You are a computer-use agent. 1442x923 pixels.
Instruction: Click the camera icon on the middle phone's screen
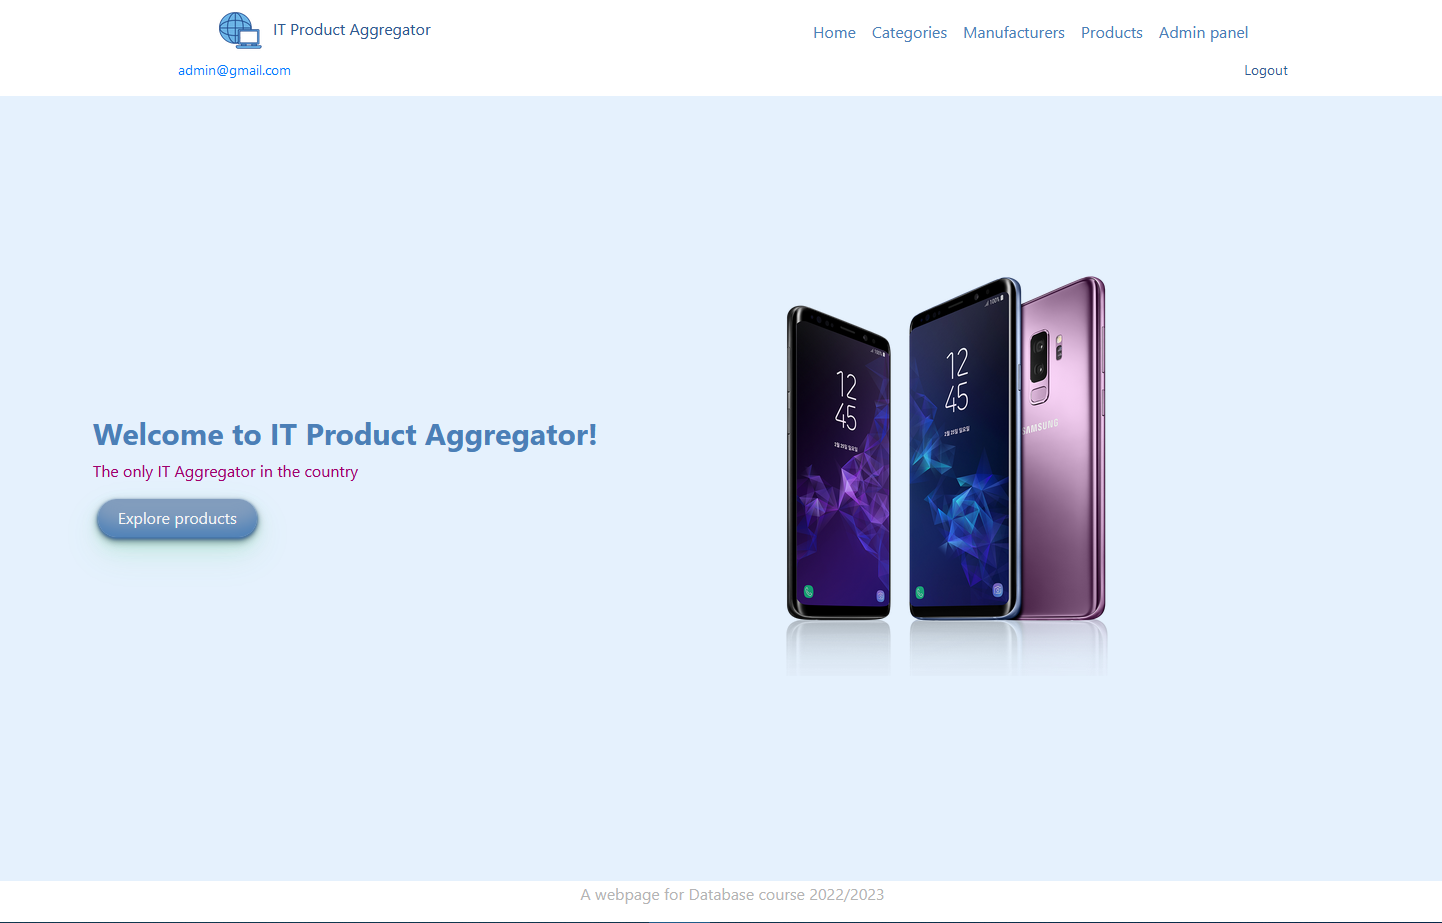tap(998, 590)
